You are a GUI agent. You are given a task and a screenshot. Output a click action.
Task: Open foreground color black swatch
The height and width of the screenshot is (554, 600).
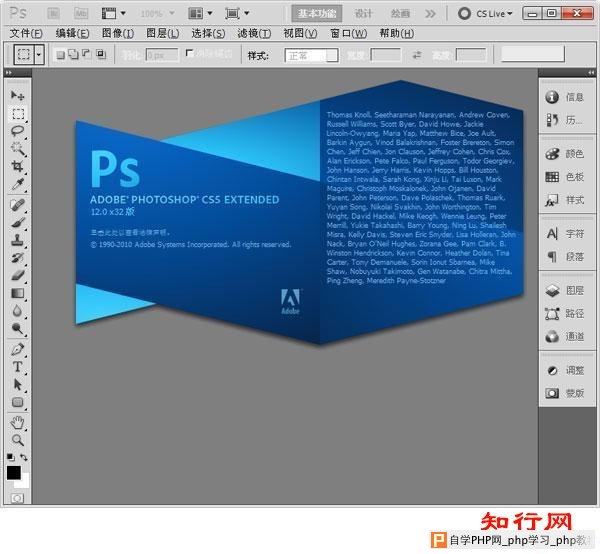coord(13,473)
